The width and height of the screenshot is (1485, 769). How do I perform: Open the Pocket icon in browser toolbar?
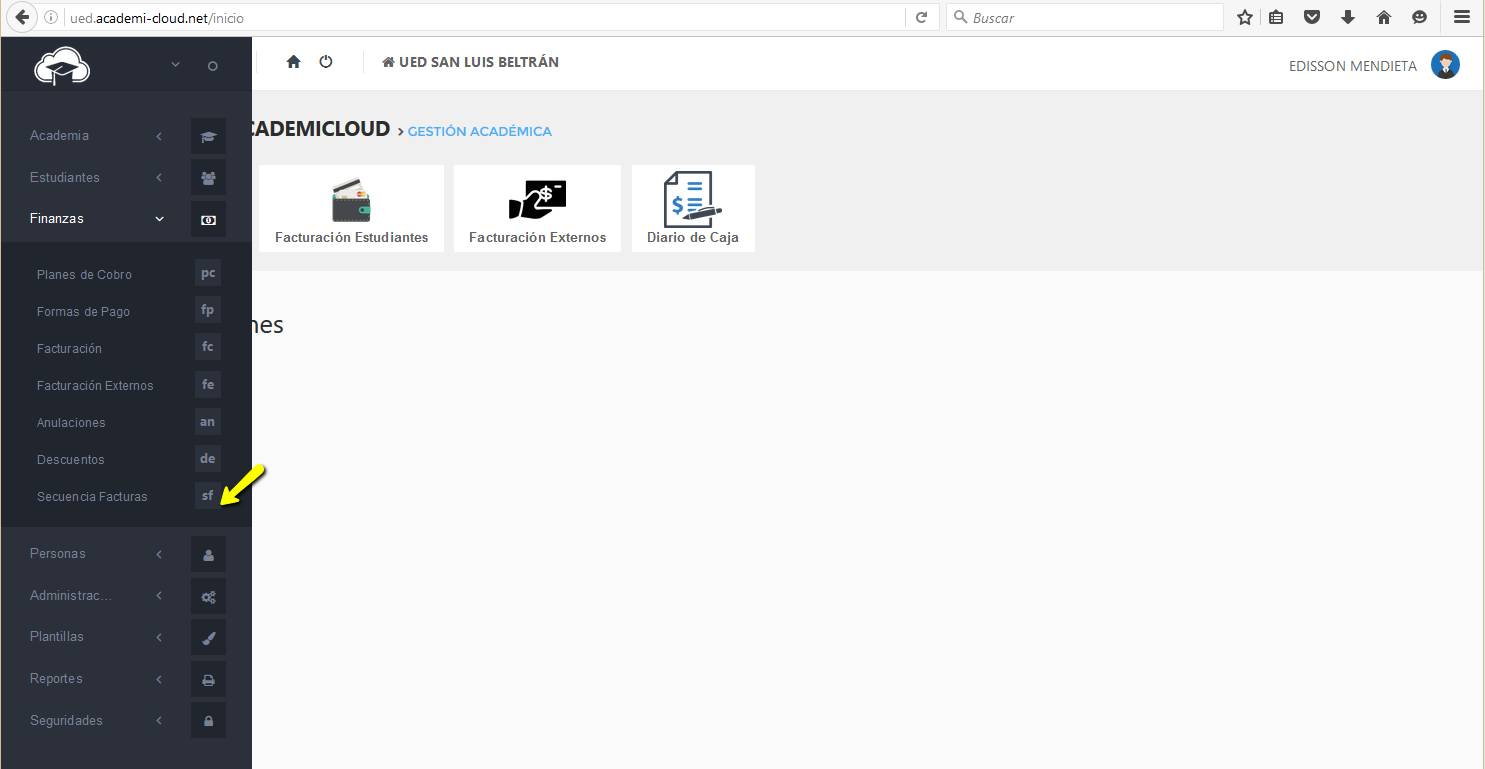click(x=1312, y=17)
